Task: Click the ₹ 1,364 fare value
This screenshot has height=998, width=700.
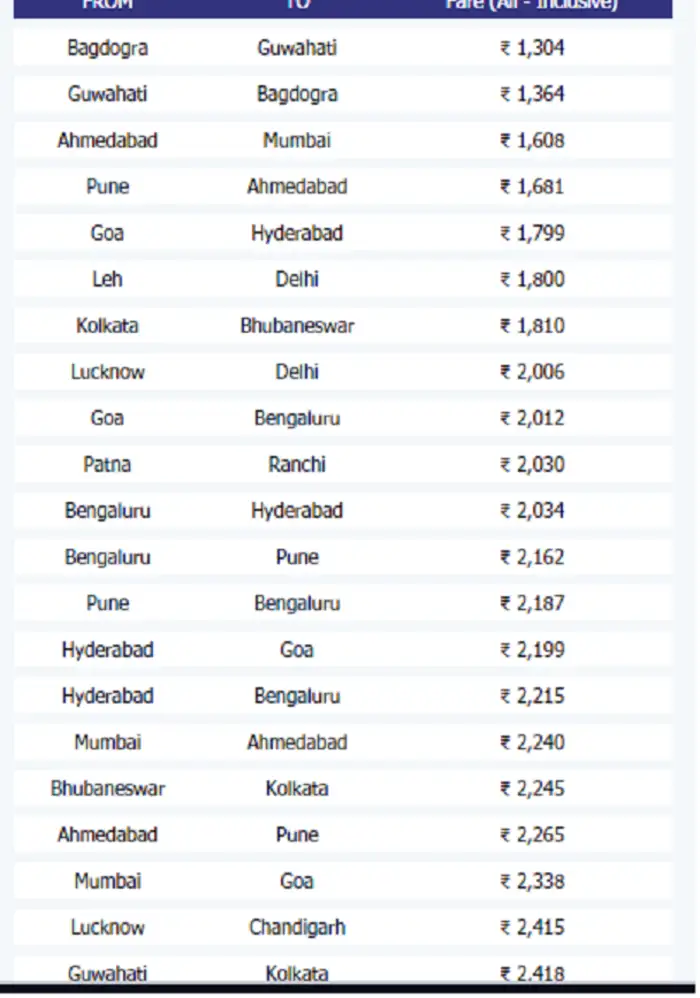Action: pos(532,94)
